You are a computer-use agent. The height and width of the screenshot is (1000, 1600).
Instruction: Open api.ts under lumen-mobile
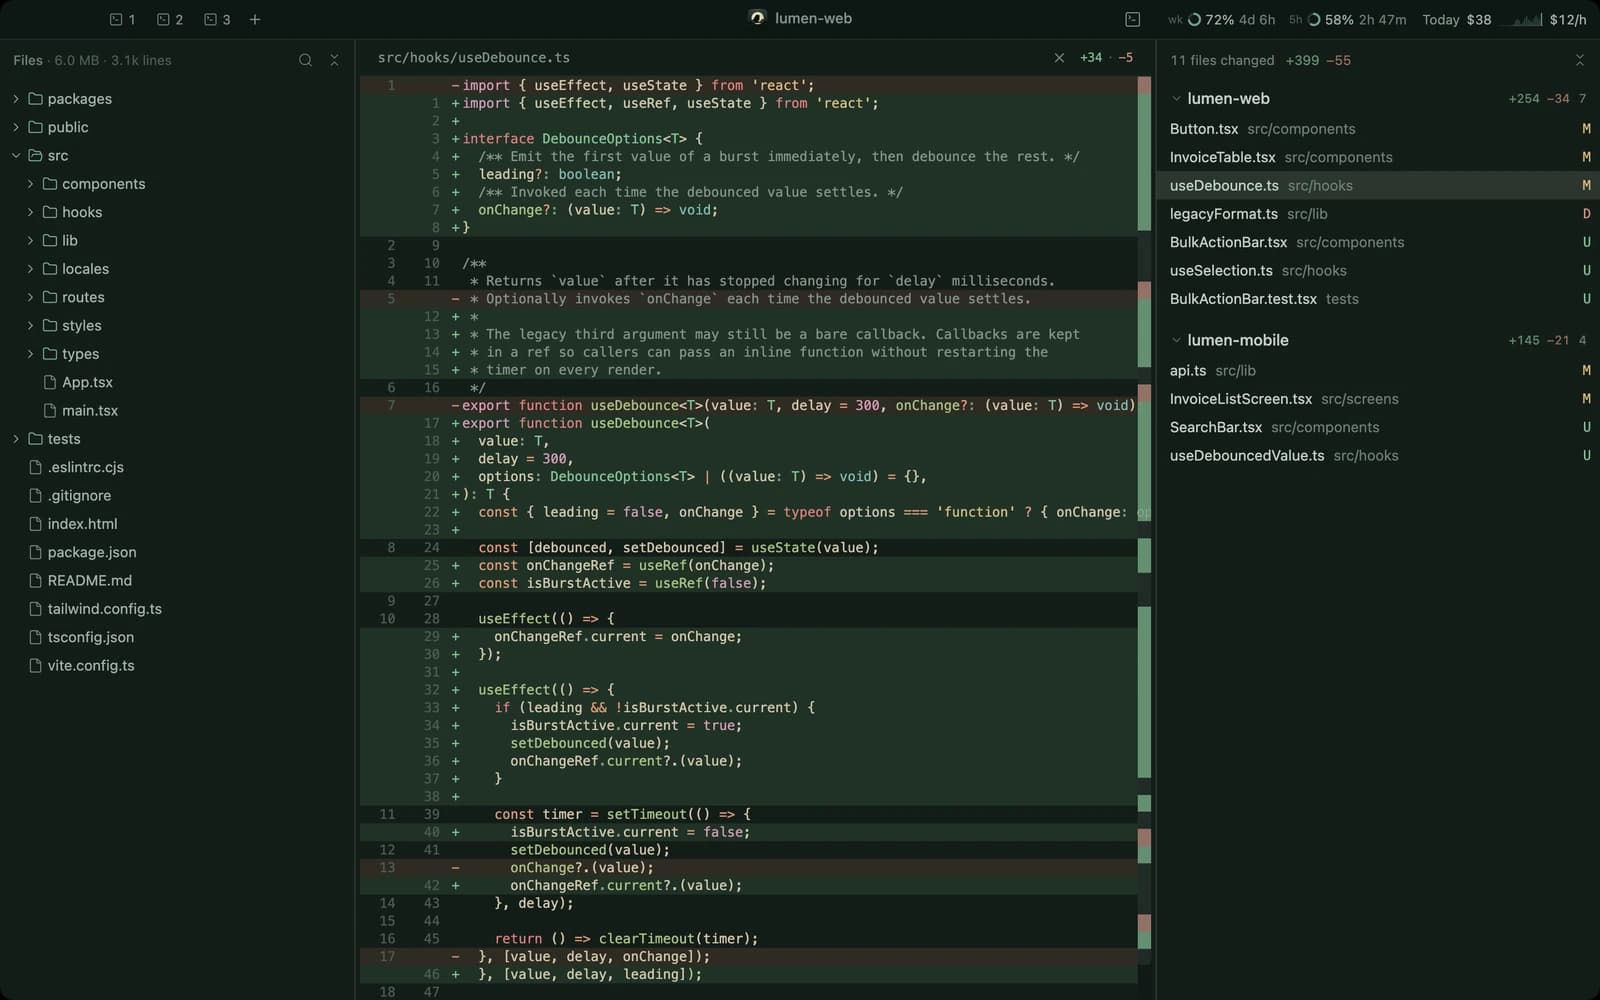click(1378, 370)
